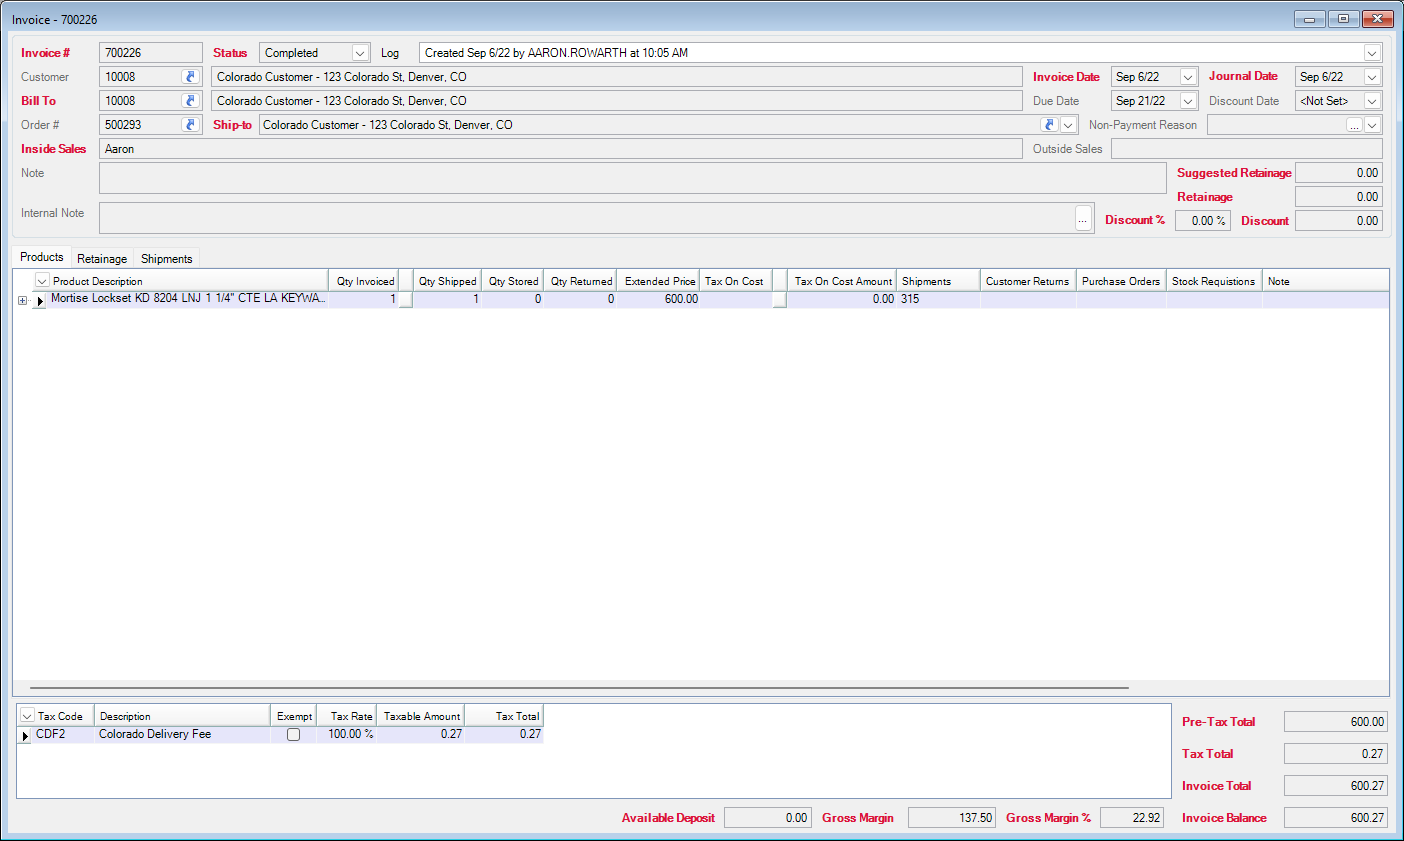The width and height of the screenshot is (1404, 841).
Task: Open the Invoice Date dropdown
Action: (x=1188, y=77)
